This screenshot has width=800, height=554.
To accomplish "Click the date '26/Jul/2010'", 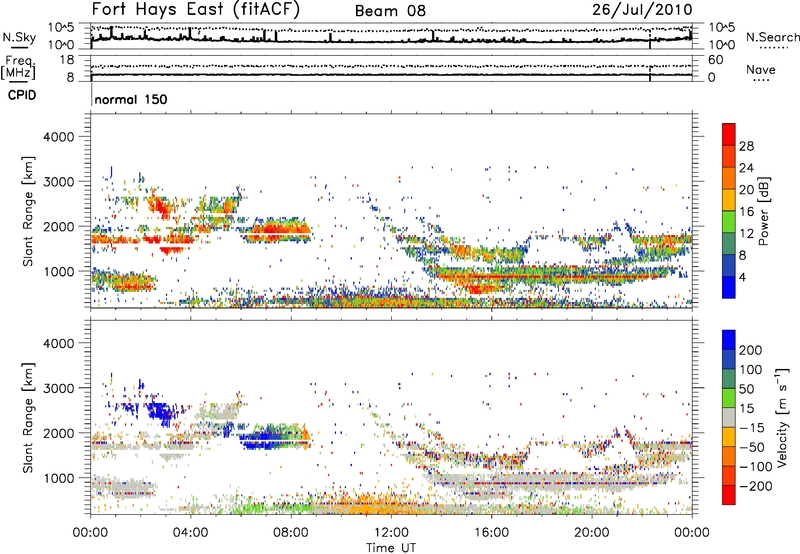I will tap(642, 10).
